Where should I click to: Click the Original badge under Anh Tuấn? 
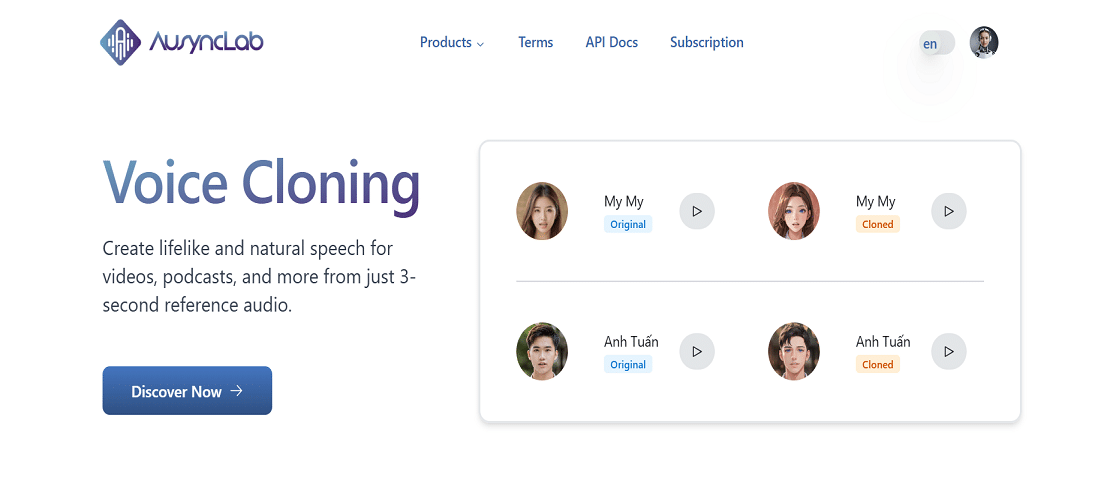click(x=628, y=365)
